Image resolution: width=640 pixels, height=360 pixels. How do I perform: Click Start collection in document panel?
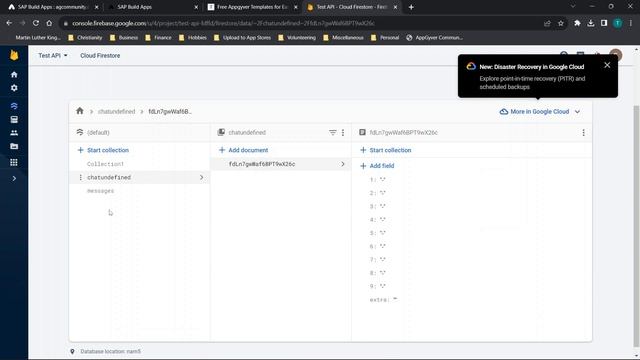tap(386, 150)
